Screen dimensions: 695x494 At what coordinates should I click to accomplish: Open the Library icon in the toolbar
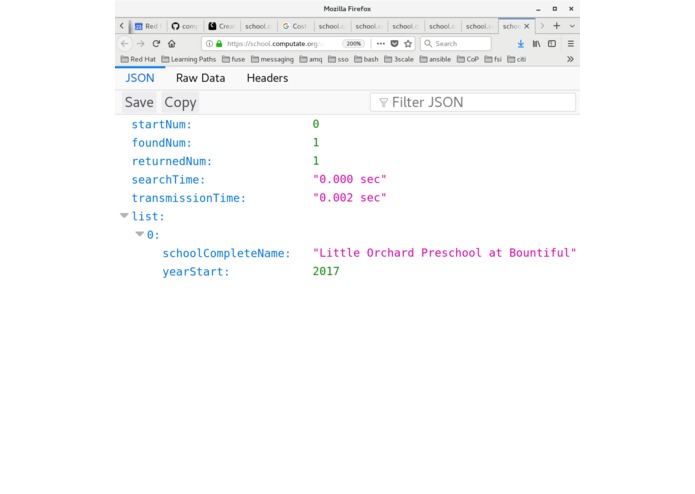point(536,43)
